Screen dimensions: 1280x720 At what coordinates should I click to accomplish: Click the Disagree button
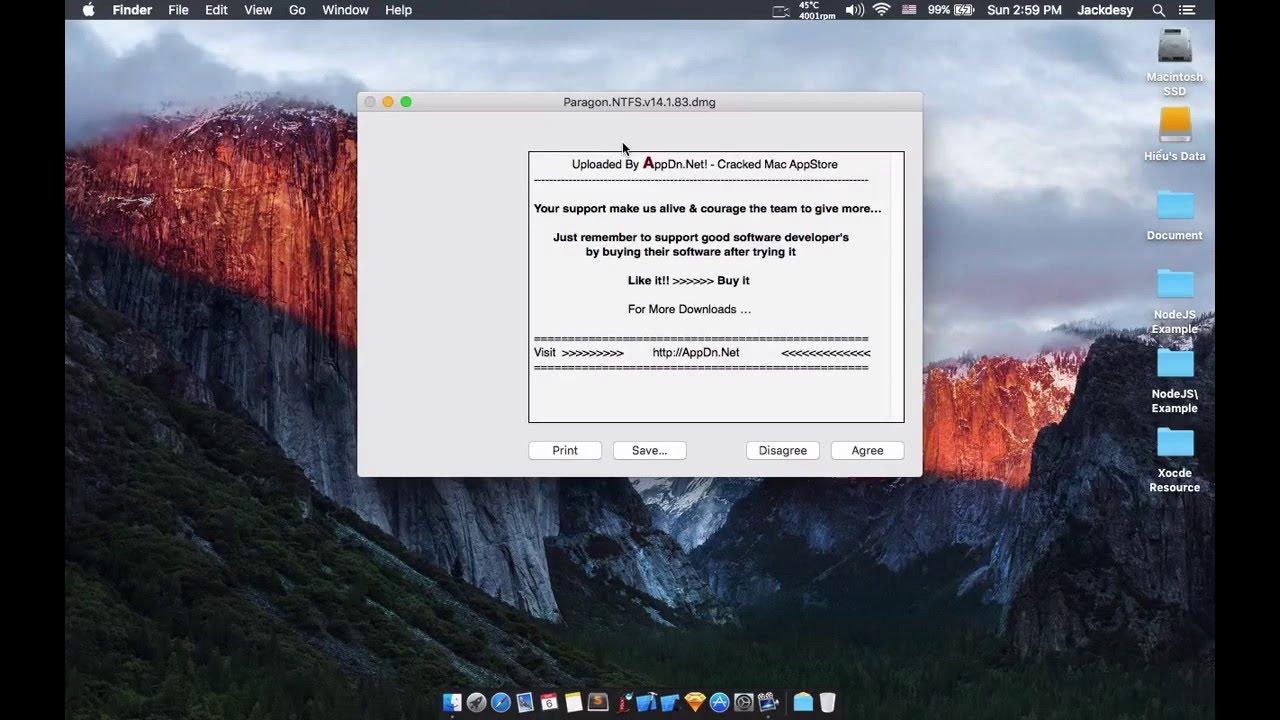click(x=783, y=451)
